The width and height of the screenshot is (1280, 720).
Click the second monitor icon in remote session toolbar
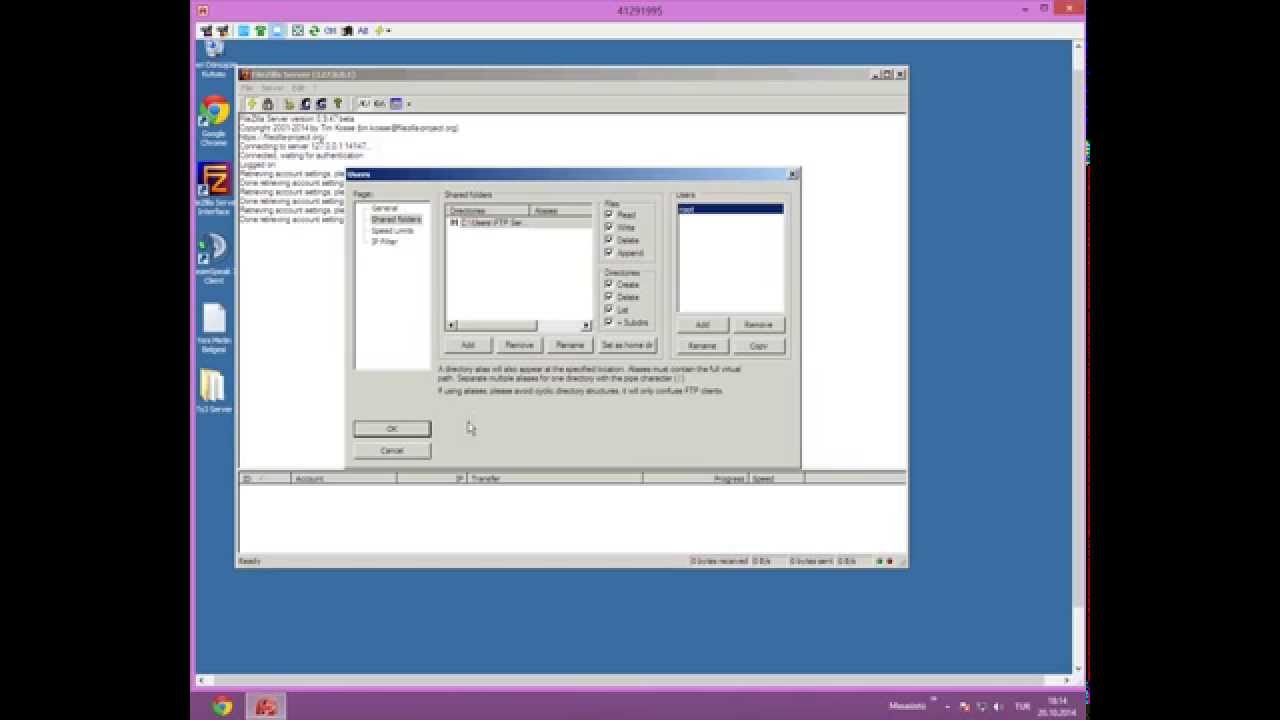222,31
